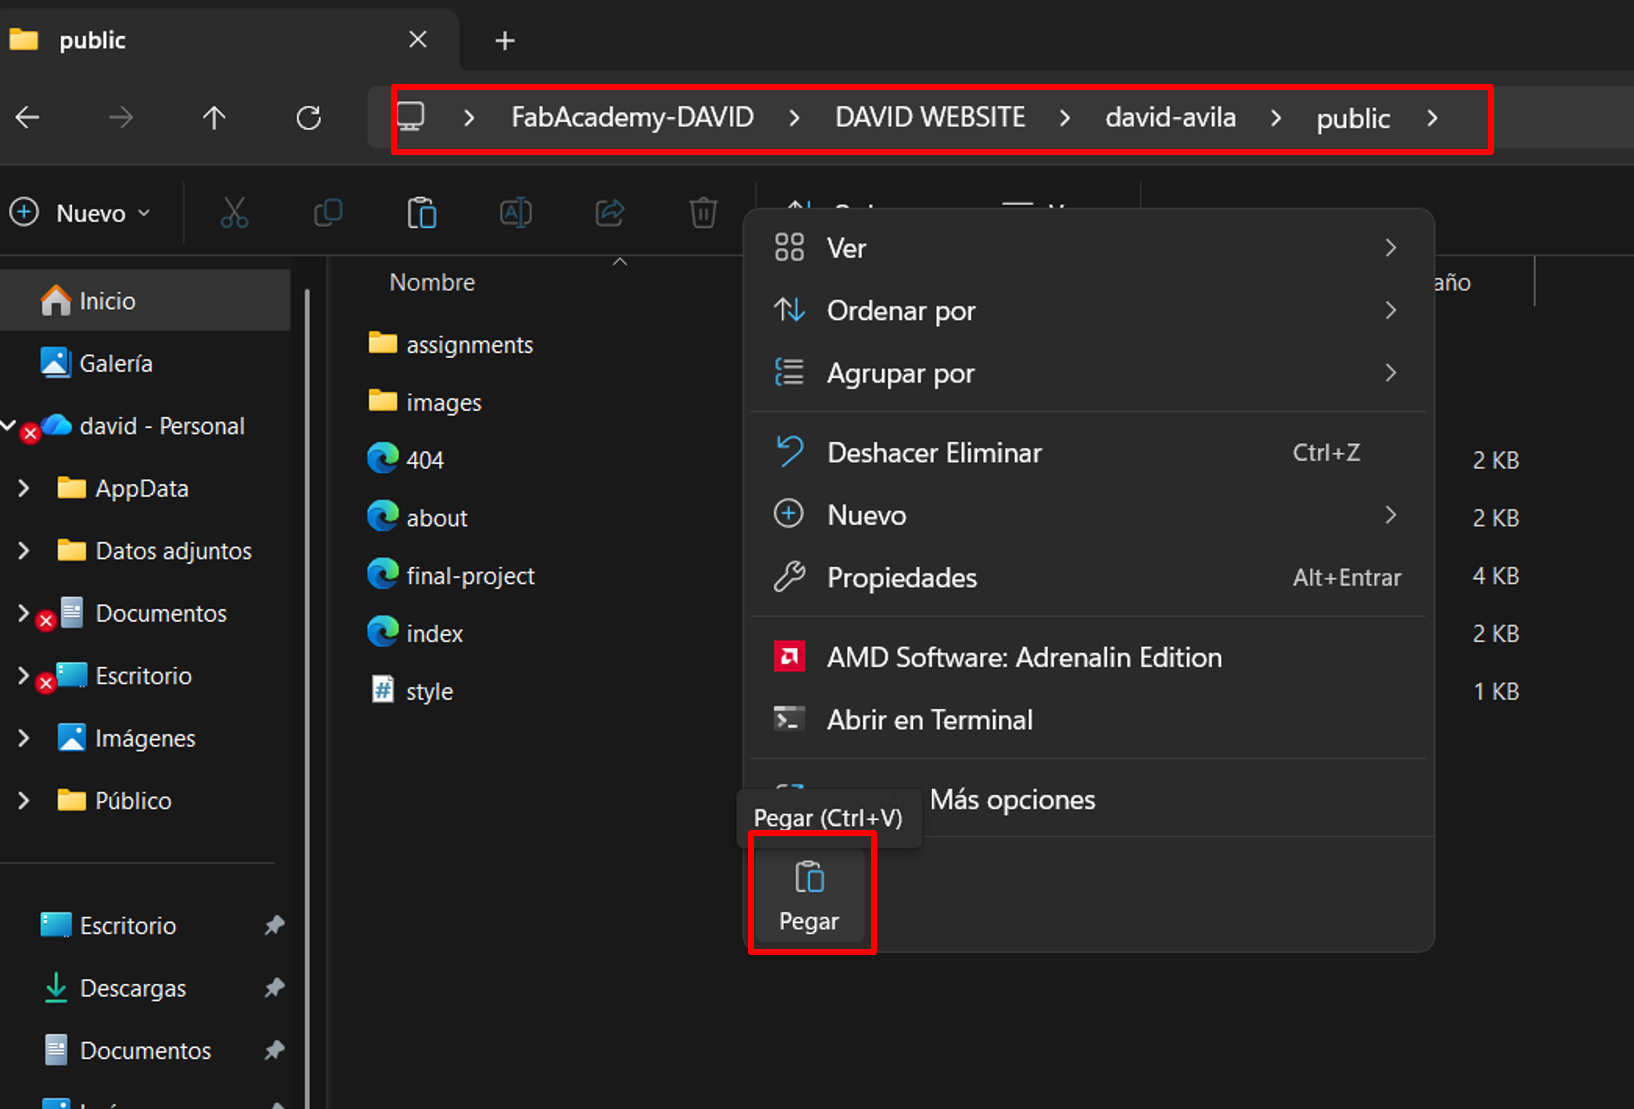Expand chevron after FabAcademy-DAVID breadcrumb
The image size is (1634, 1109).
pos(794,118)
